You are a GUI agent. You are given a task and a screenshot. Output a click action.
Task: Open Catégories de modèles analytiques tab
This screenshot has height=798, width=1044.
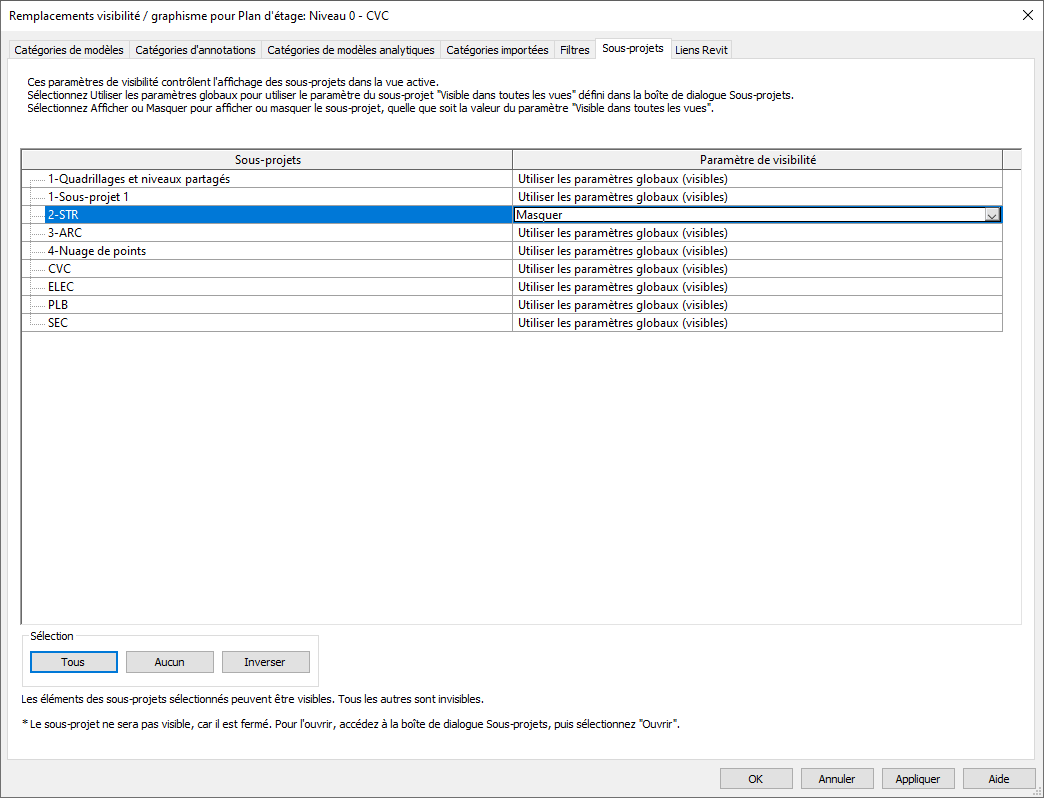click(351, 50)
